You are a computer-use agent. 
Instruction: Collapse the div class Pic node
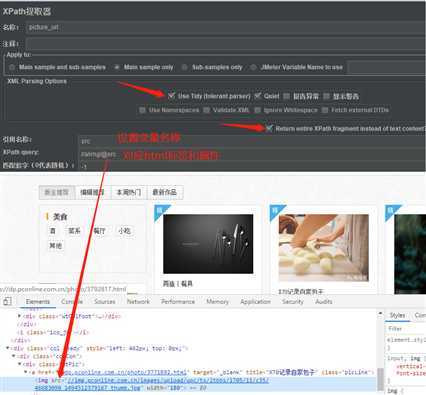click(20, 364)
